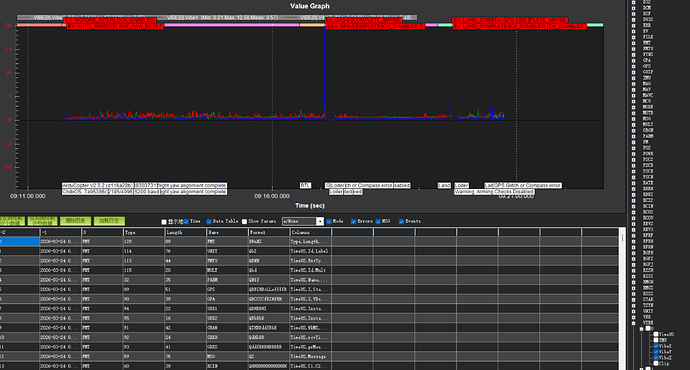Click the Land mode label on the graph
This screenshot has height=370, width=690.
coord(444,186)
